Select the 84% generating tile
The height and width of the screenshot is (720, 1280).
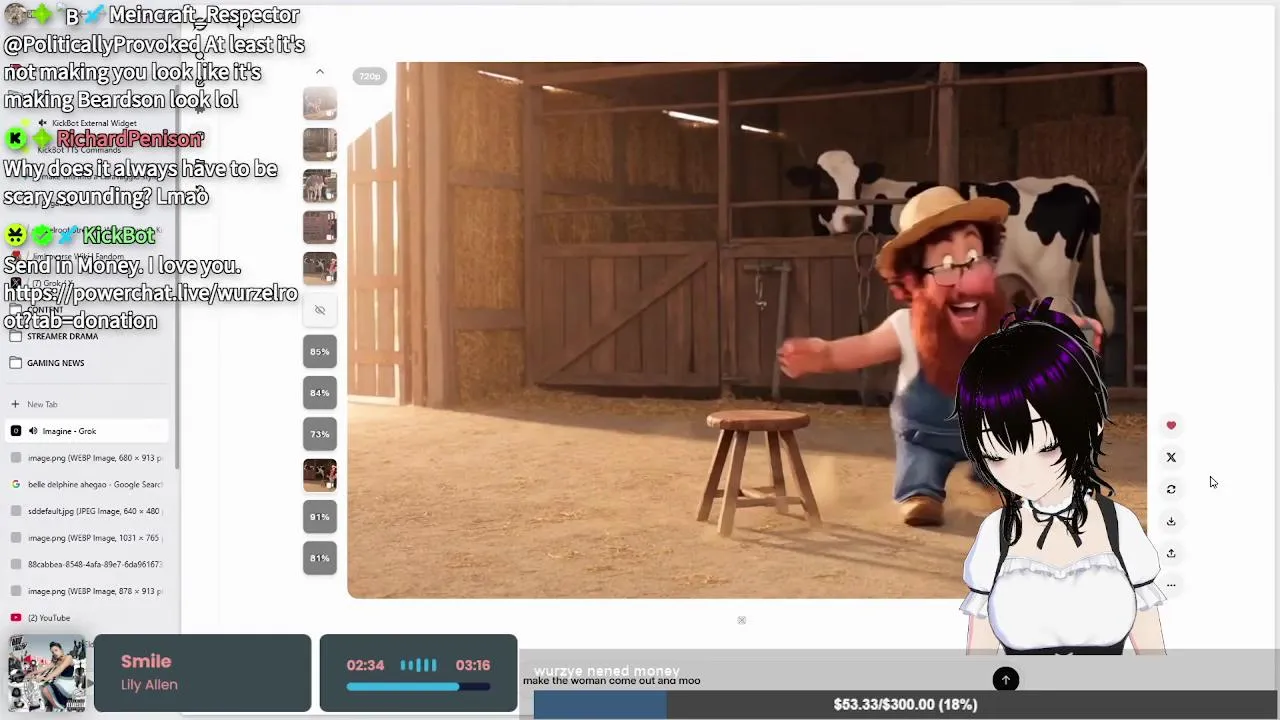(x=320, y=392)
